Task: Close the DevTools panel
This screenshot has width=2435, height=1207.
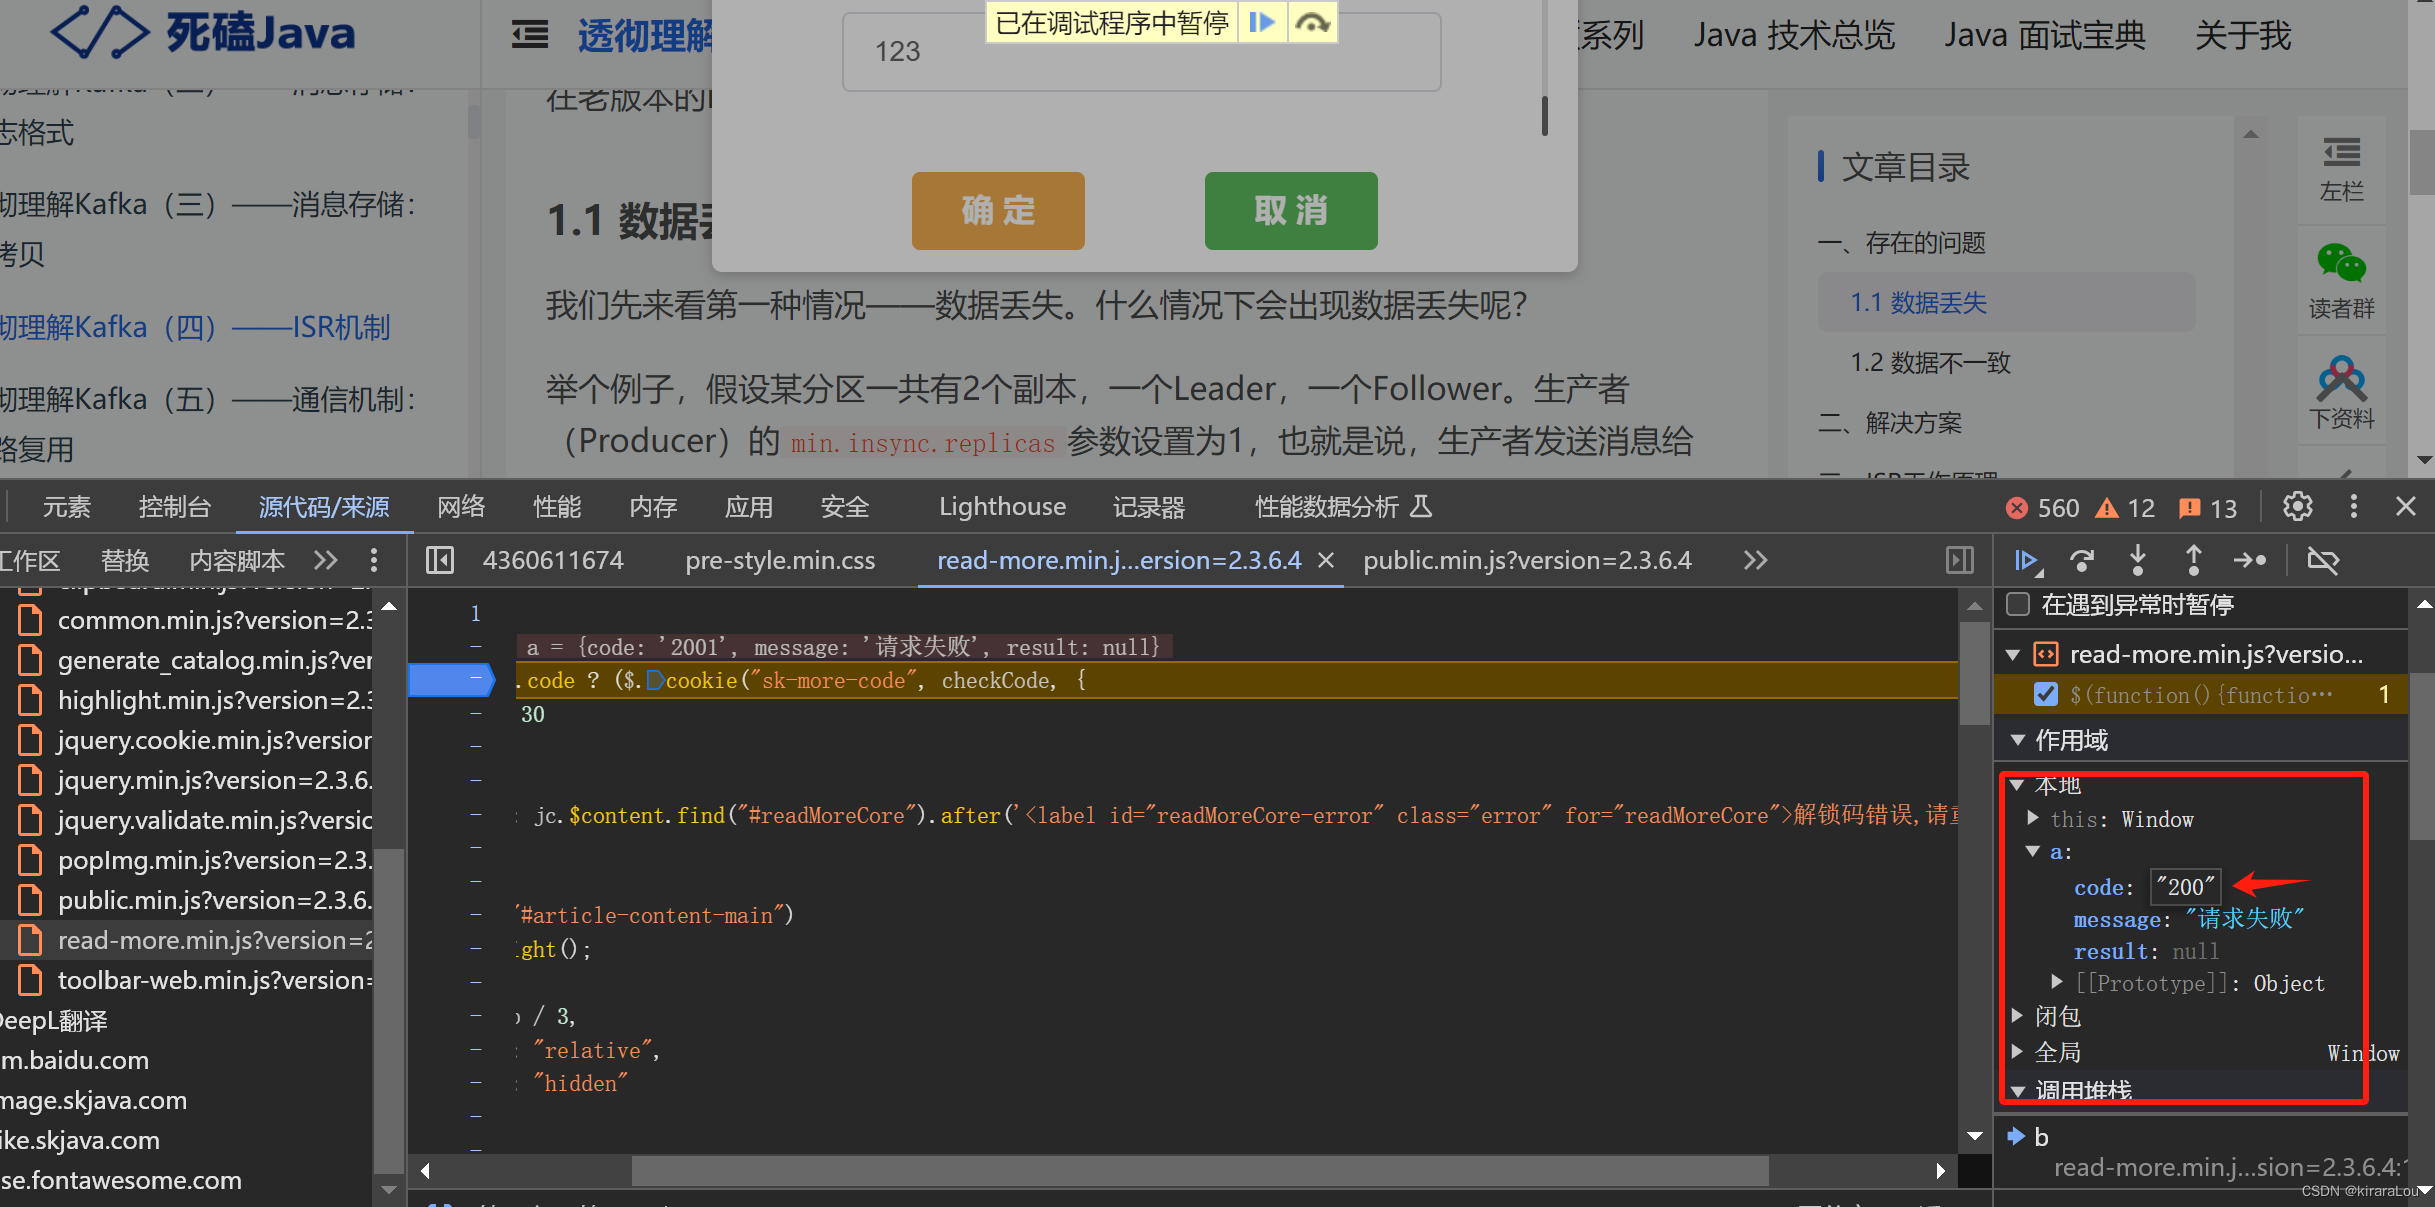Action: coord(2406,507)
